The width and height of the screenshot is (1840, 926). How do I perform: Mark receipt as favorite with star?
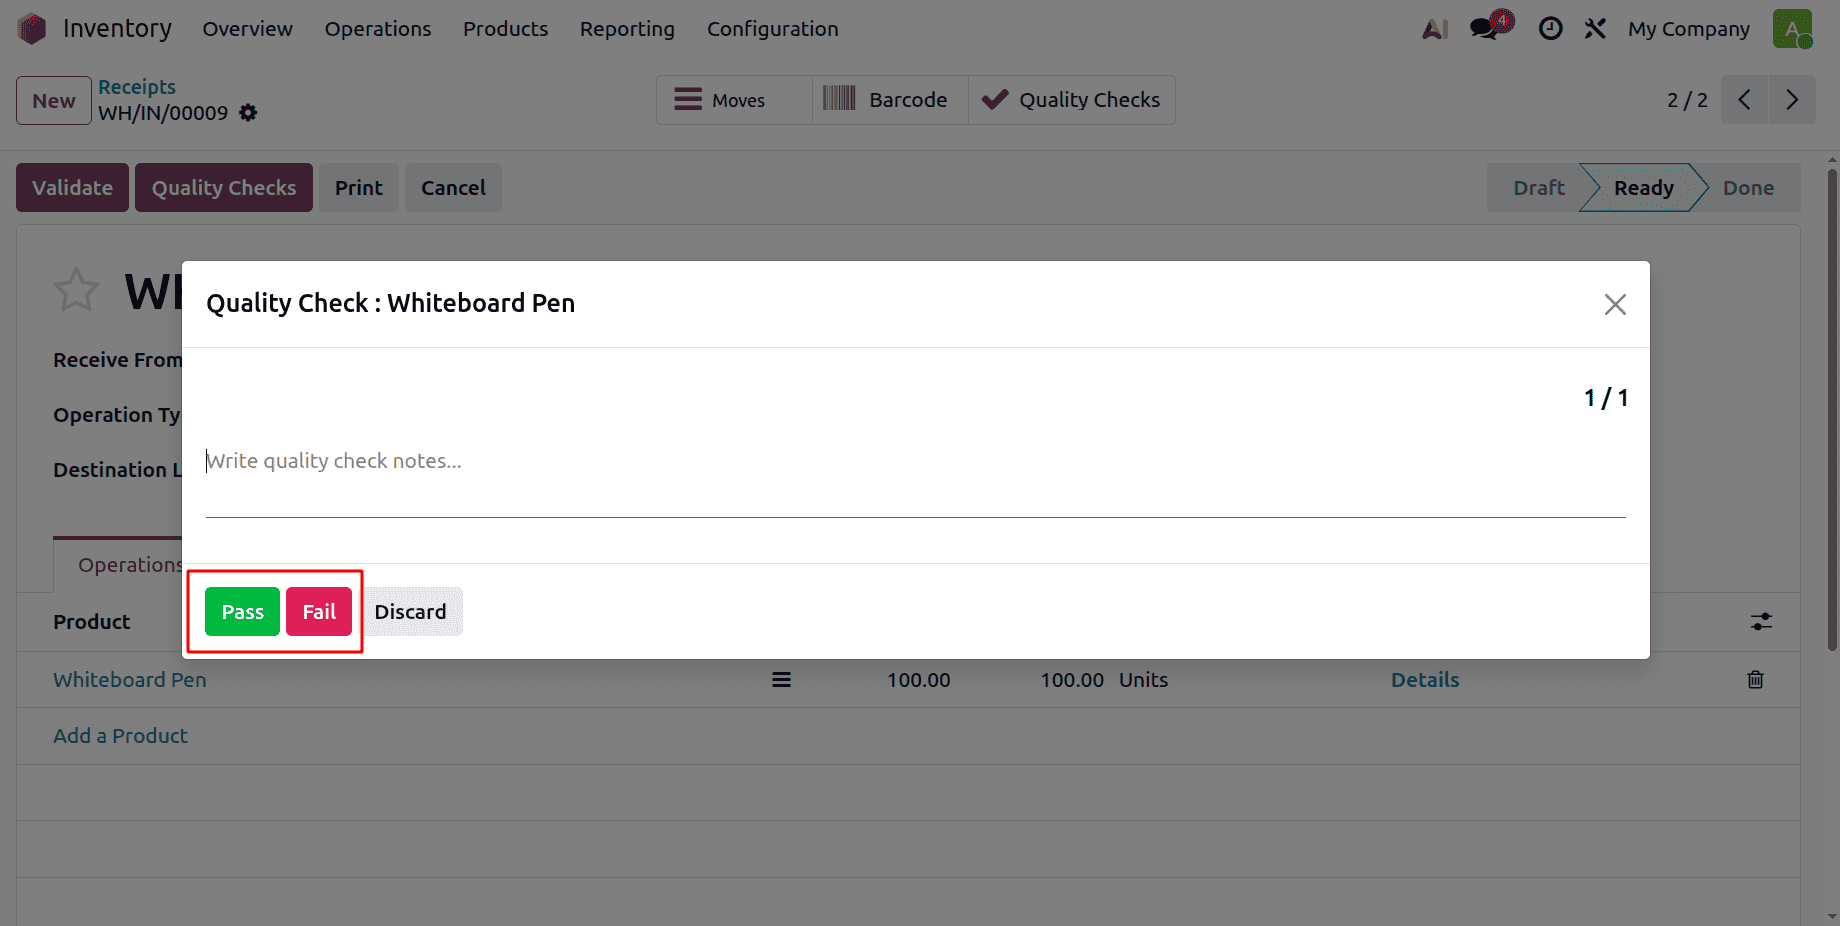point(76,291)
